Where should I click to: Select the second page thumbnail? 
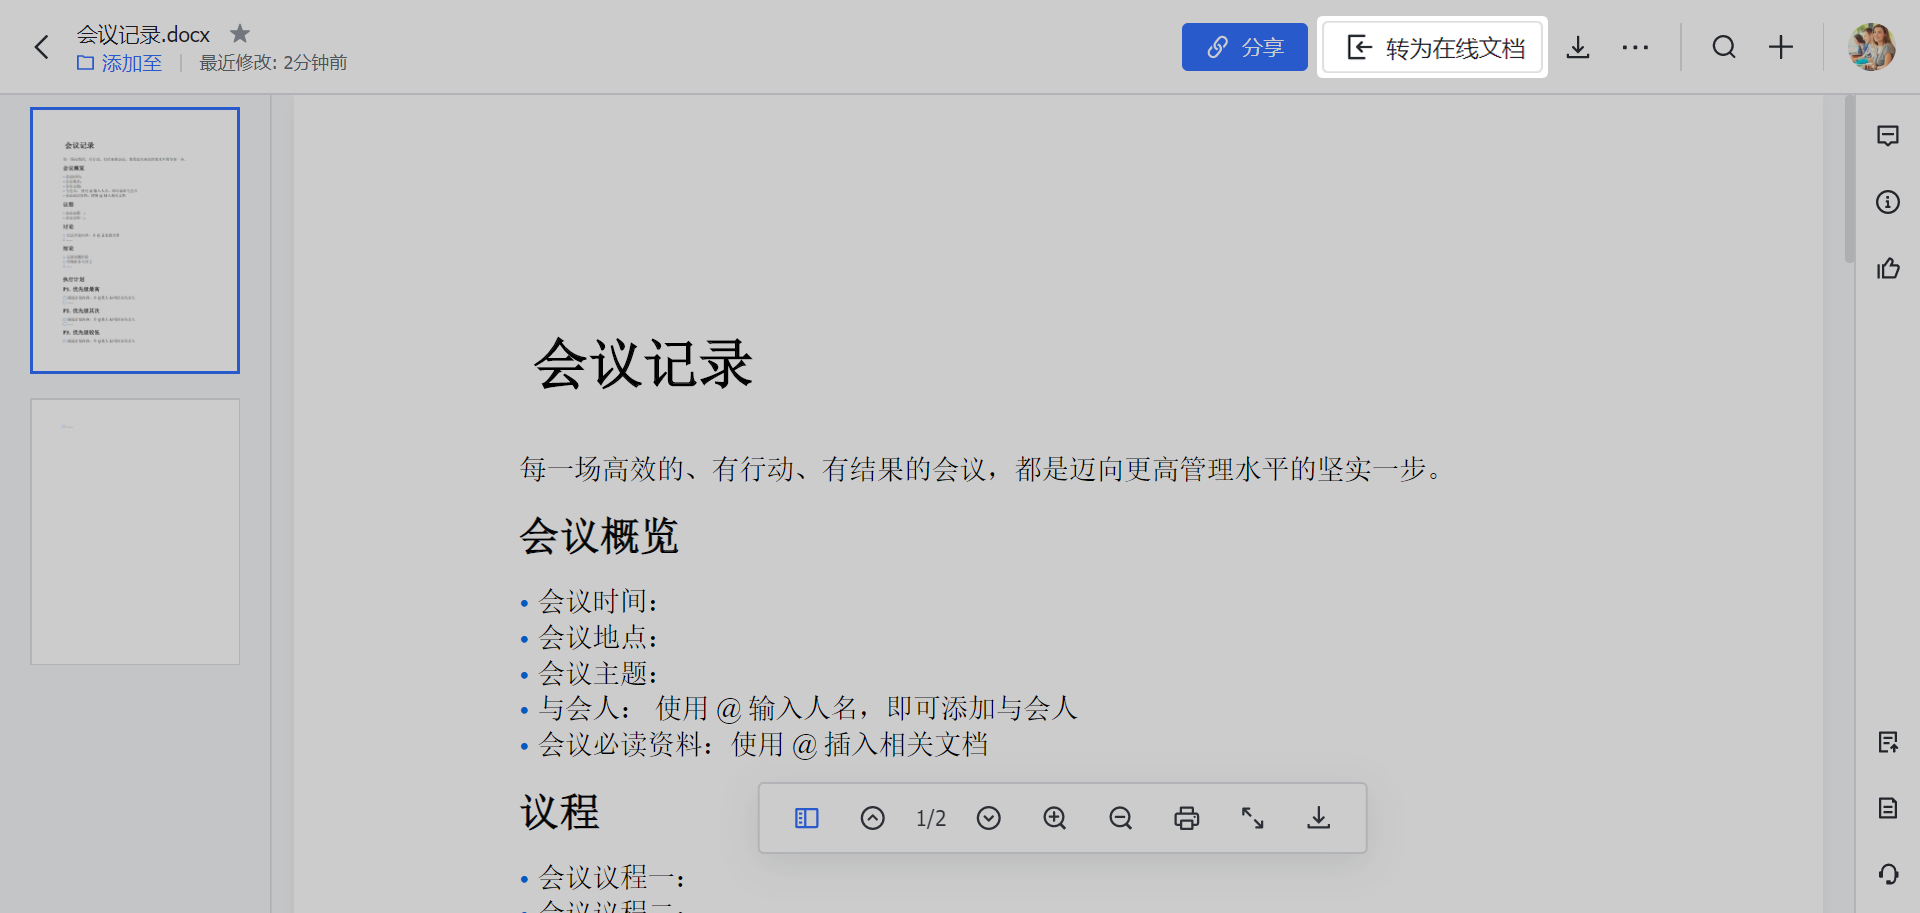click(135, 531)
